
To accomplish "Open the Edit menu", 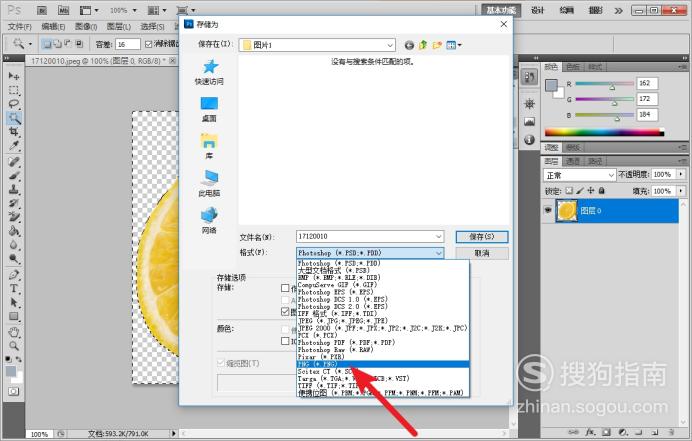I will [53, 27].
